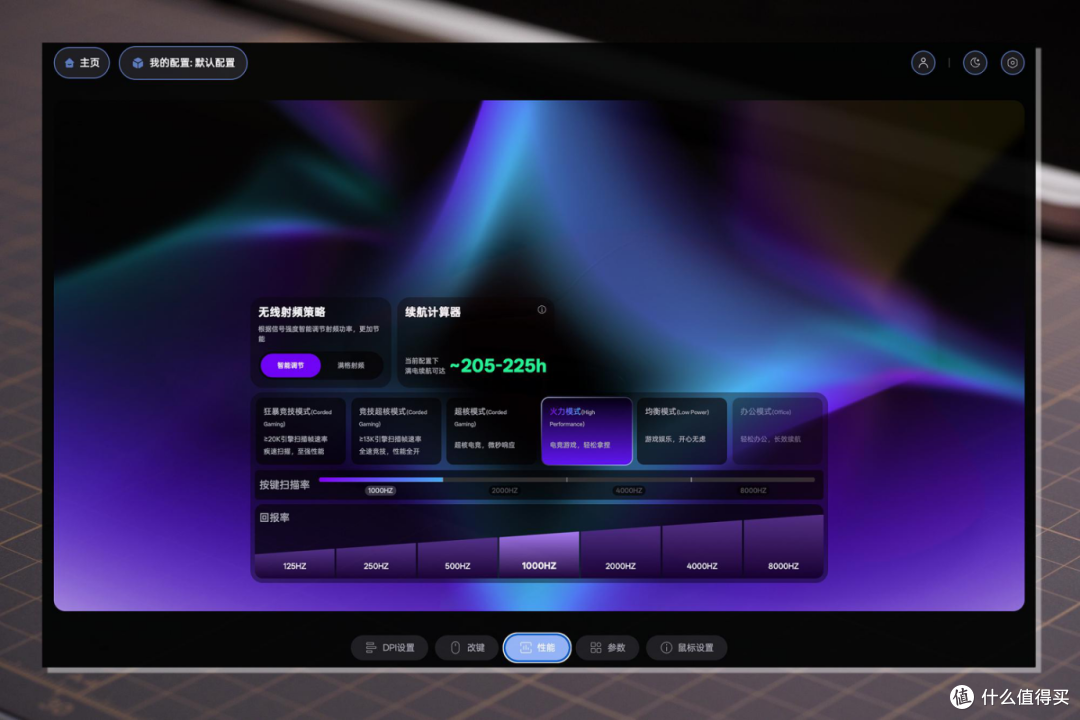Choose 办公模式 Office card
The height and width of the screenshot is (720, 1080).
(x=777, y=431)
